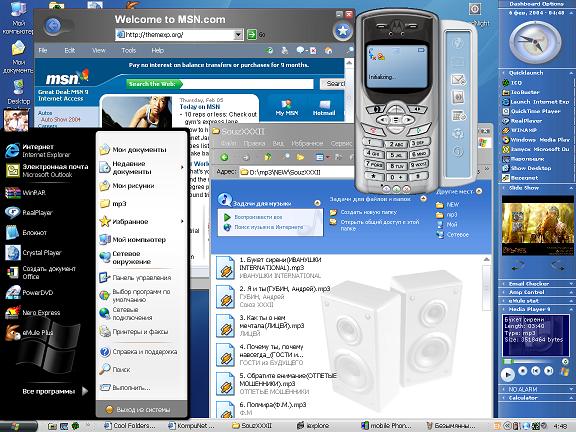The width and height of the screenshot is (576, 432).
Task: Click the Search button on MSN page
Action: (333, 84)
